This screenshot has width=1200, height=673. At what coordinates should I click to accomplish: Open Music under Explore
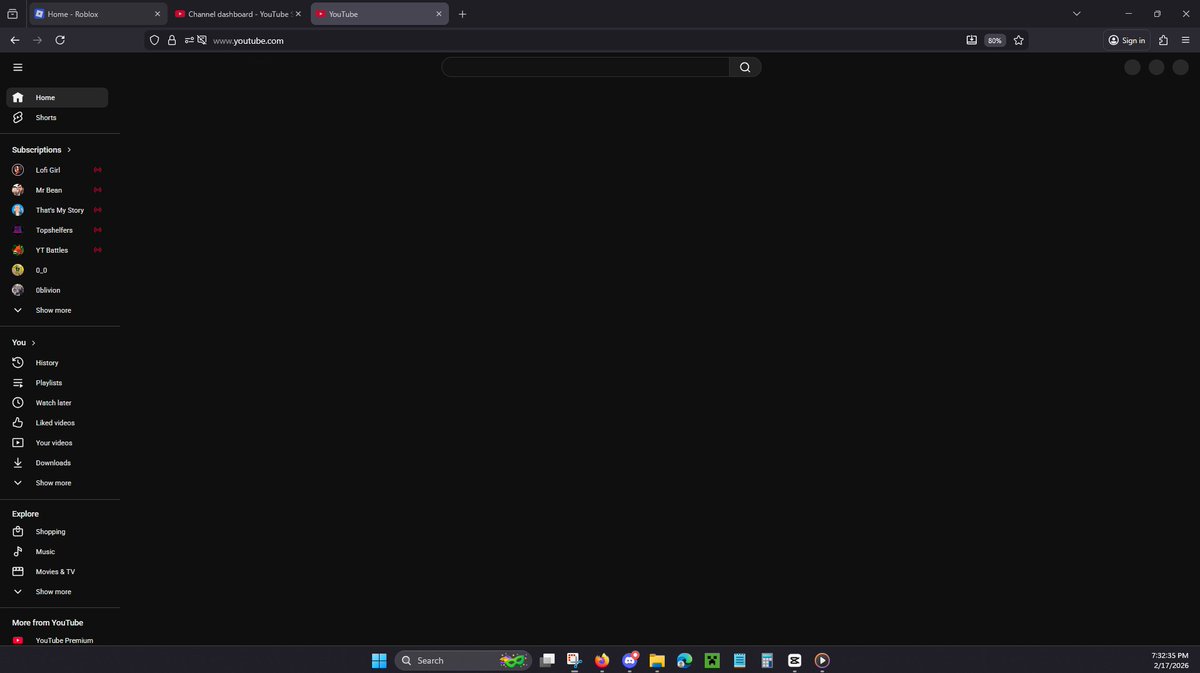(x=57, y=552)
